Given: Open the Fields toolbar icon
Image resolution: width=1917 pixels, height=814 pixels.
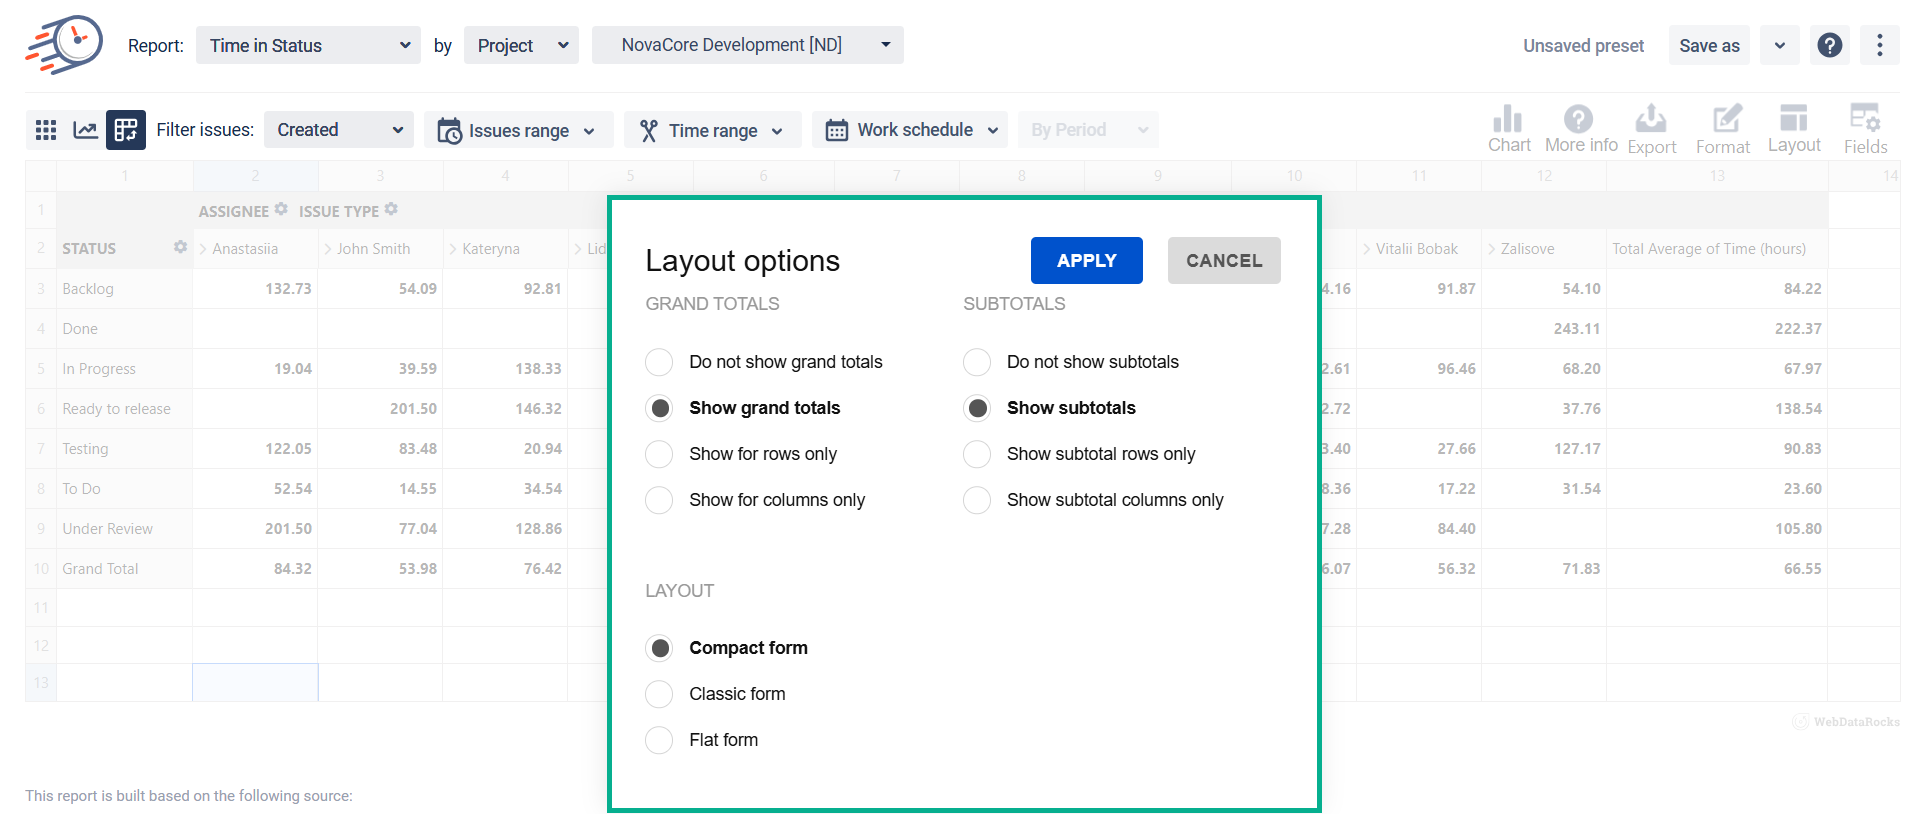Looking at the screenshot, I should [1864, 129].
